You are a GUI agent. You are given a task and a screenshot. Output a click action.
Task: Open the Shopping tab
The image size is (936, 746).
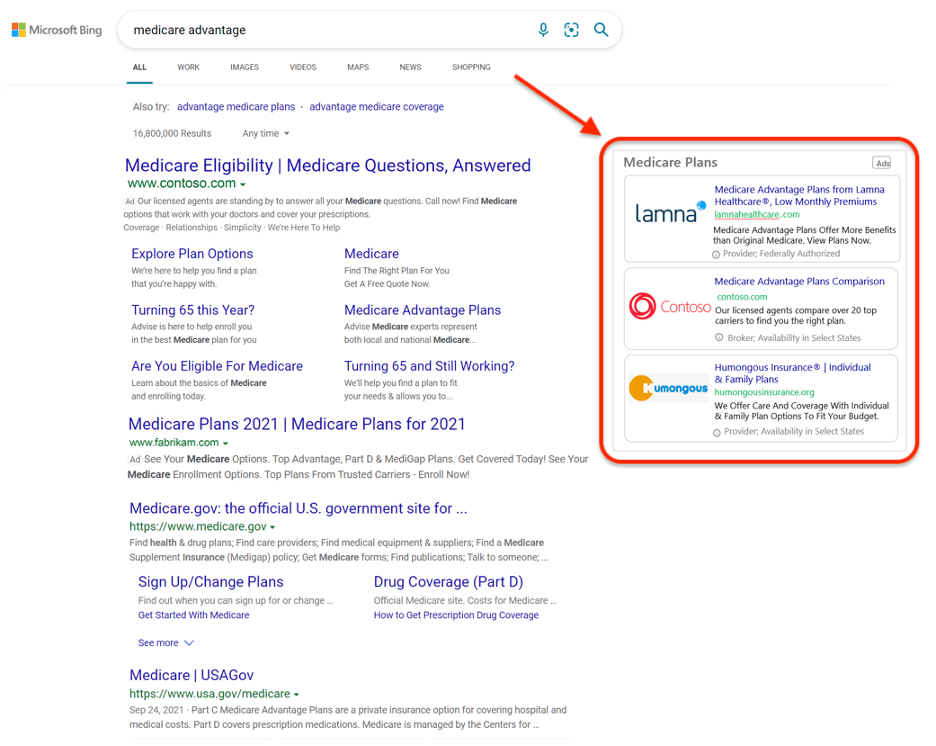471,67
